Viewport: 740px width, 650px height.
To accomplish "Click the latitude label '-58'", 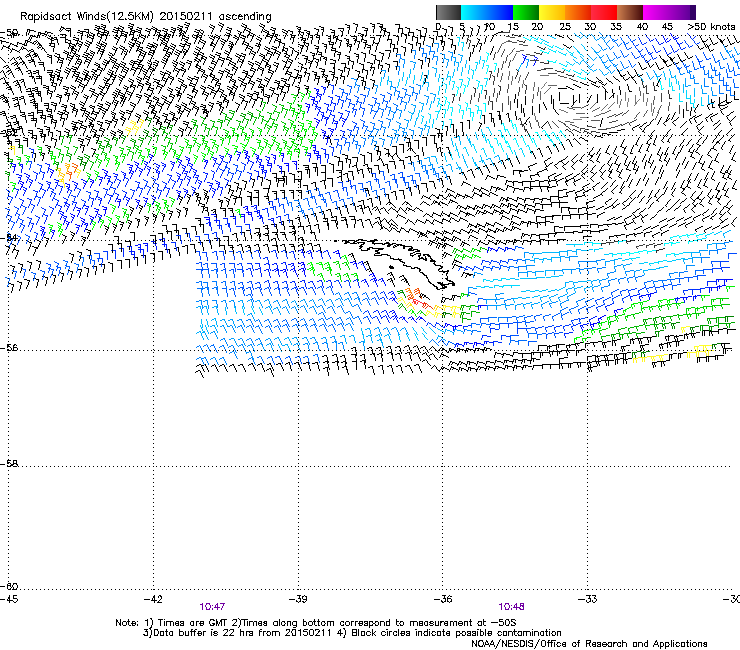I will [x=9, y=464].
